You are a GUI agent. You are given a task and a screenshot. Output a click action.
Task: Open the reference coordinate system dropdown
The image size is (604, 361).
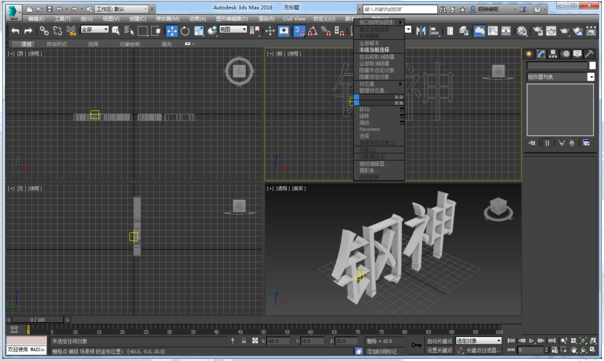click(233, 29)
